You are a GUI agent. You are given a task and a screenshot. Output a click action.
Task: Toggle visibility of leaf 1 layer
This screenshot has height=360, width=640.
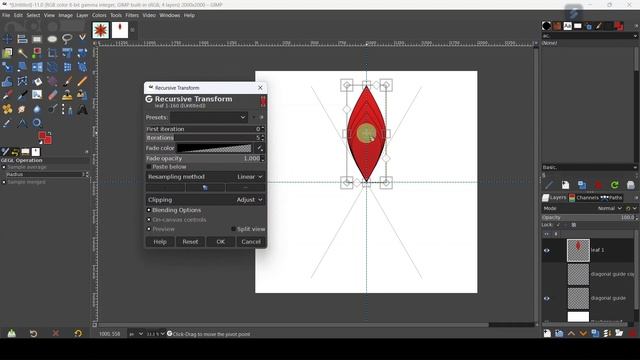click(547, 251)
